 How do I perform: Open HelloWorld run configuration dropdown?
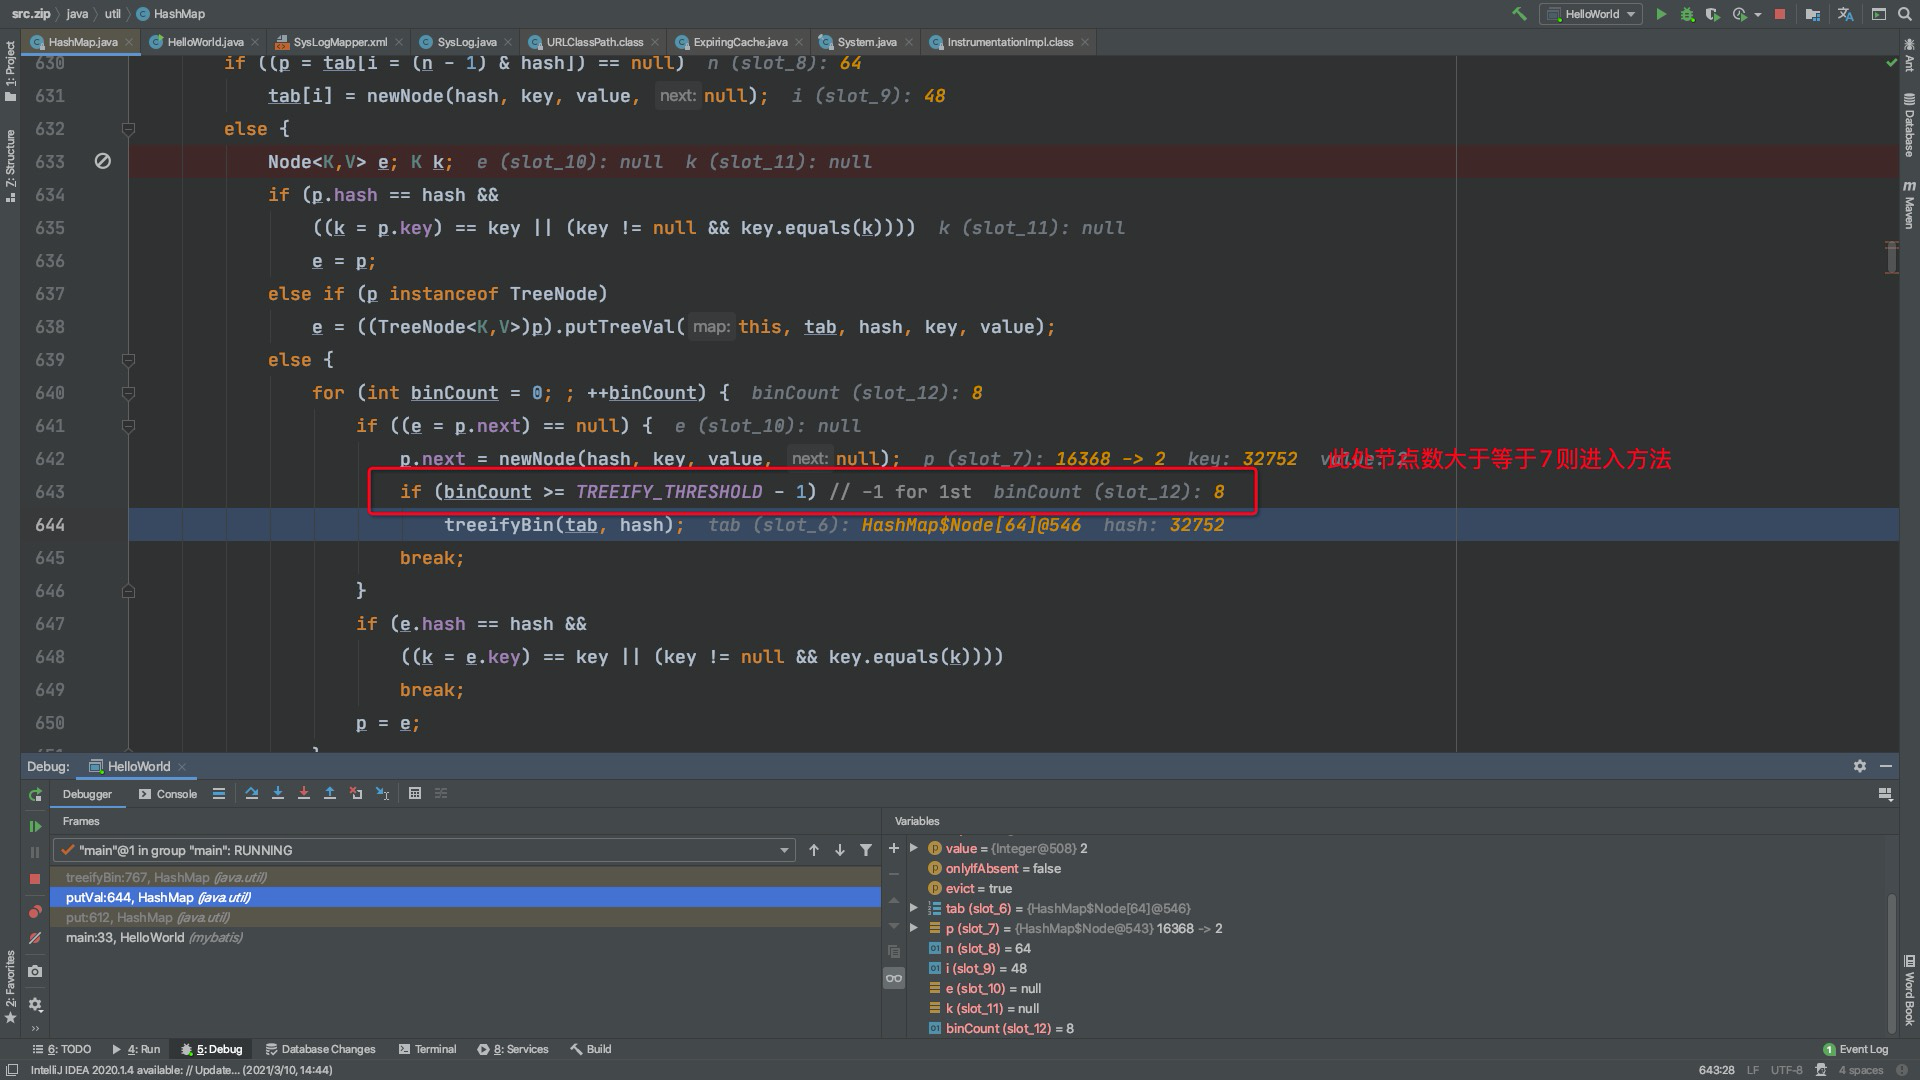(x=1592, y=14)
